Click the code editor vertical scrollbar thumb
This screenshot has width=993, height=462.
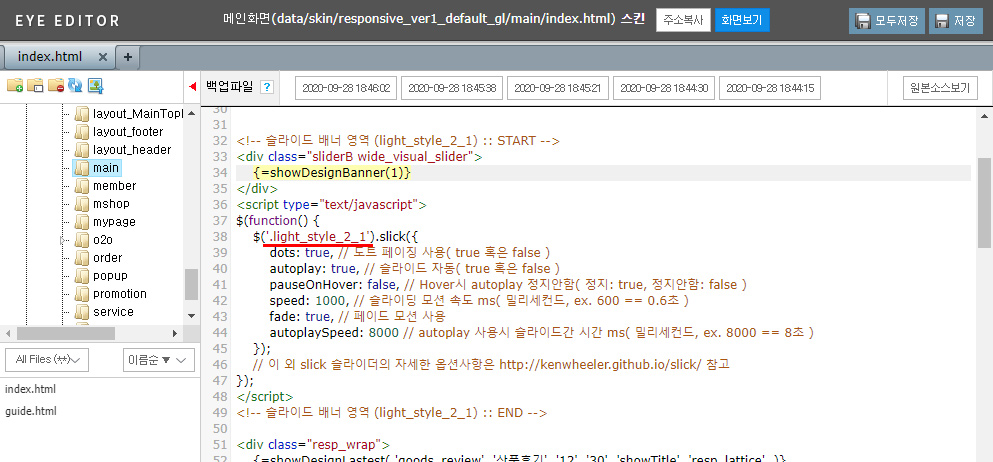tap(985, 203)
